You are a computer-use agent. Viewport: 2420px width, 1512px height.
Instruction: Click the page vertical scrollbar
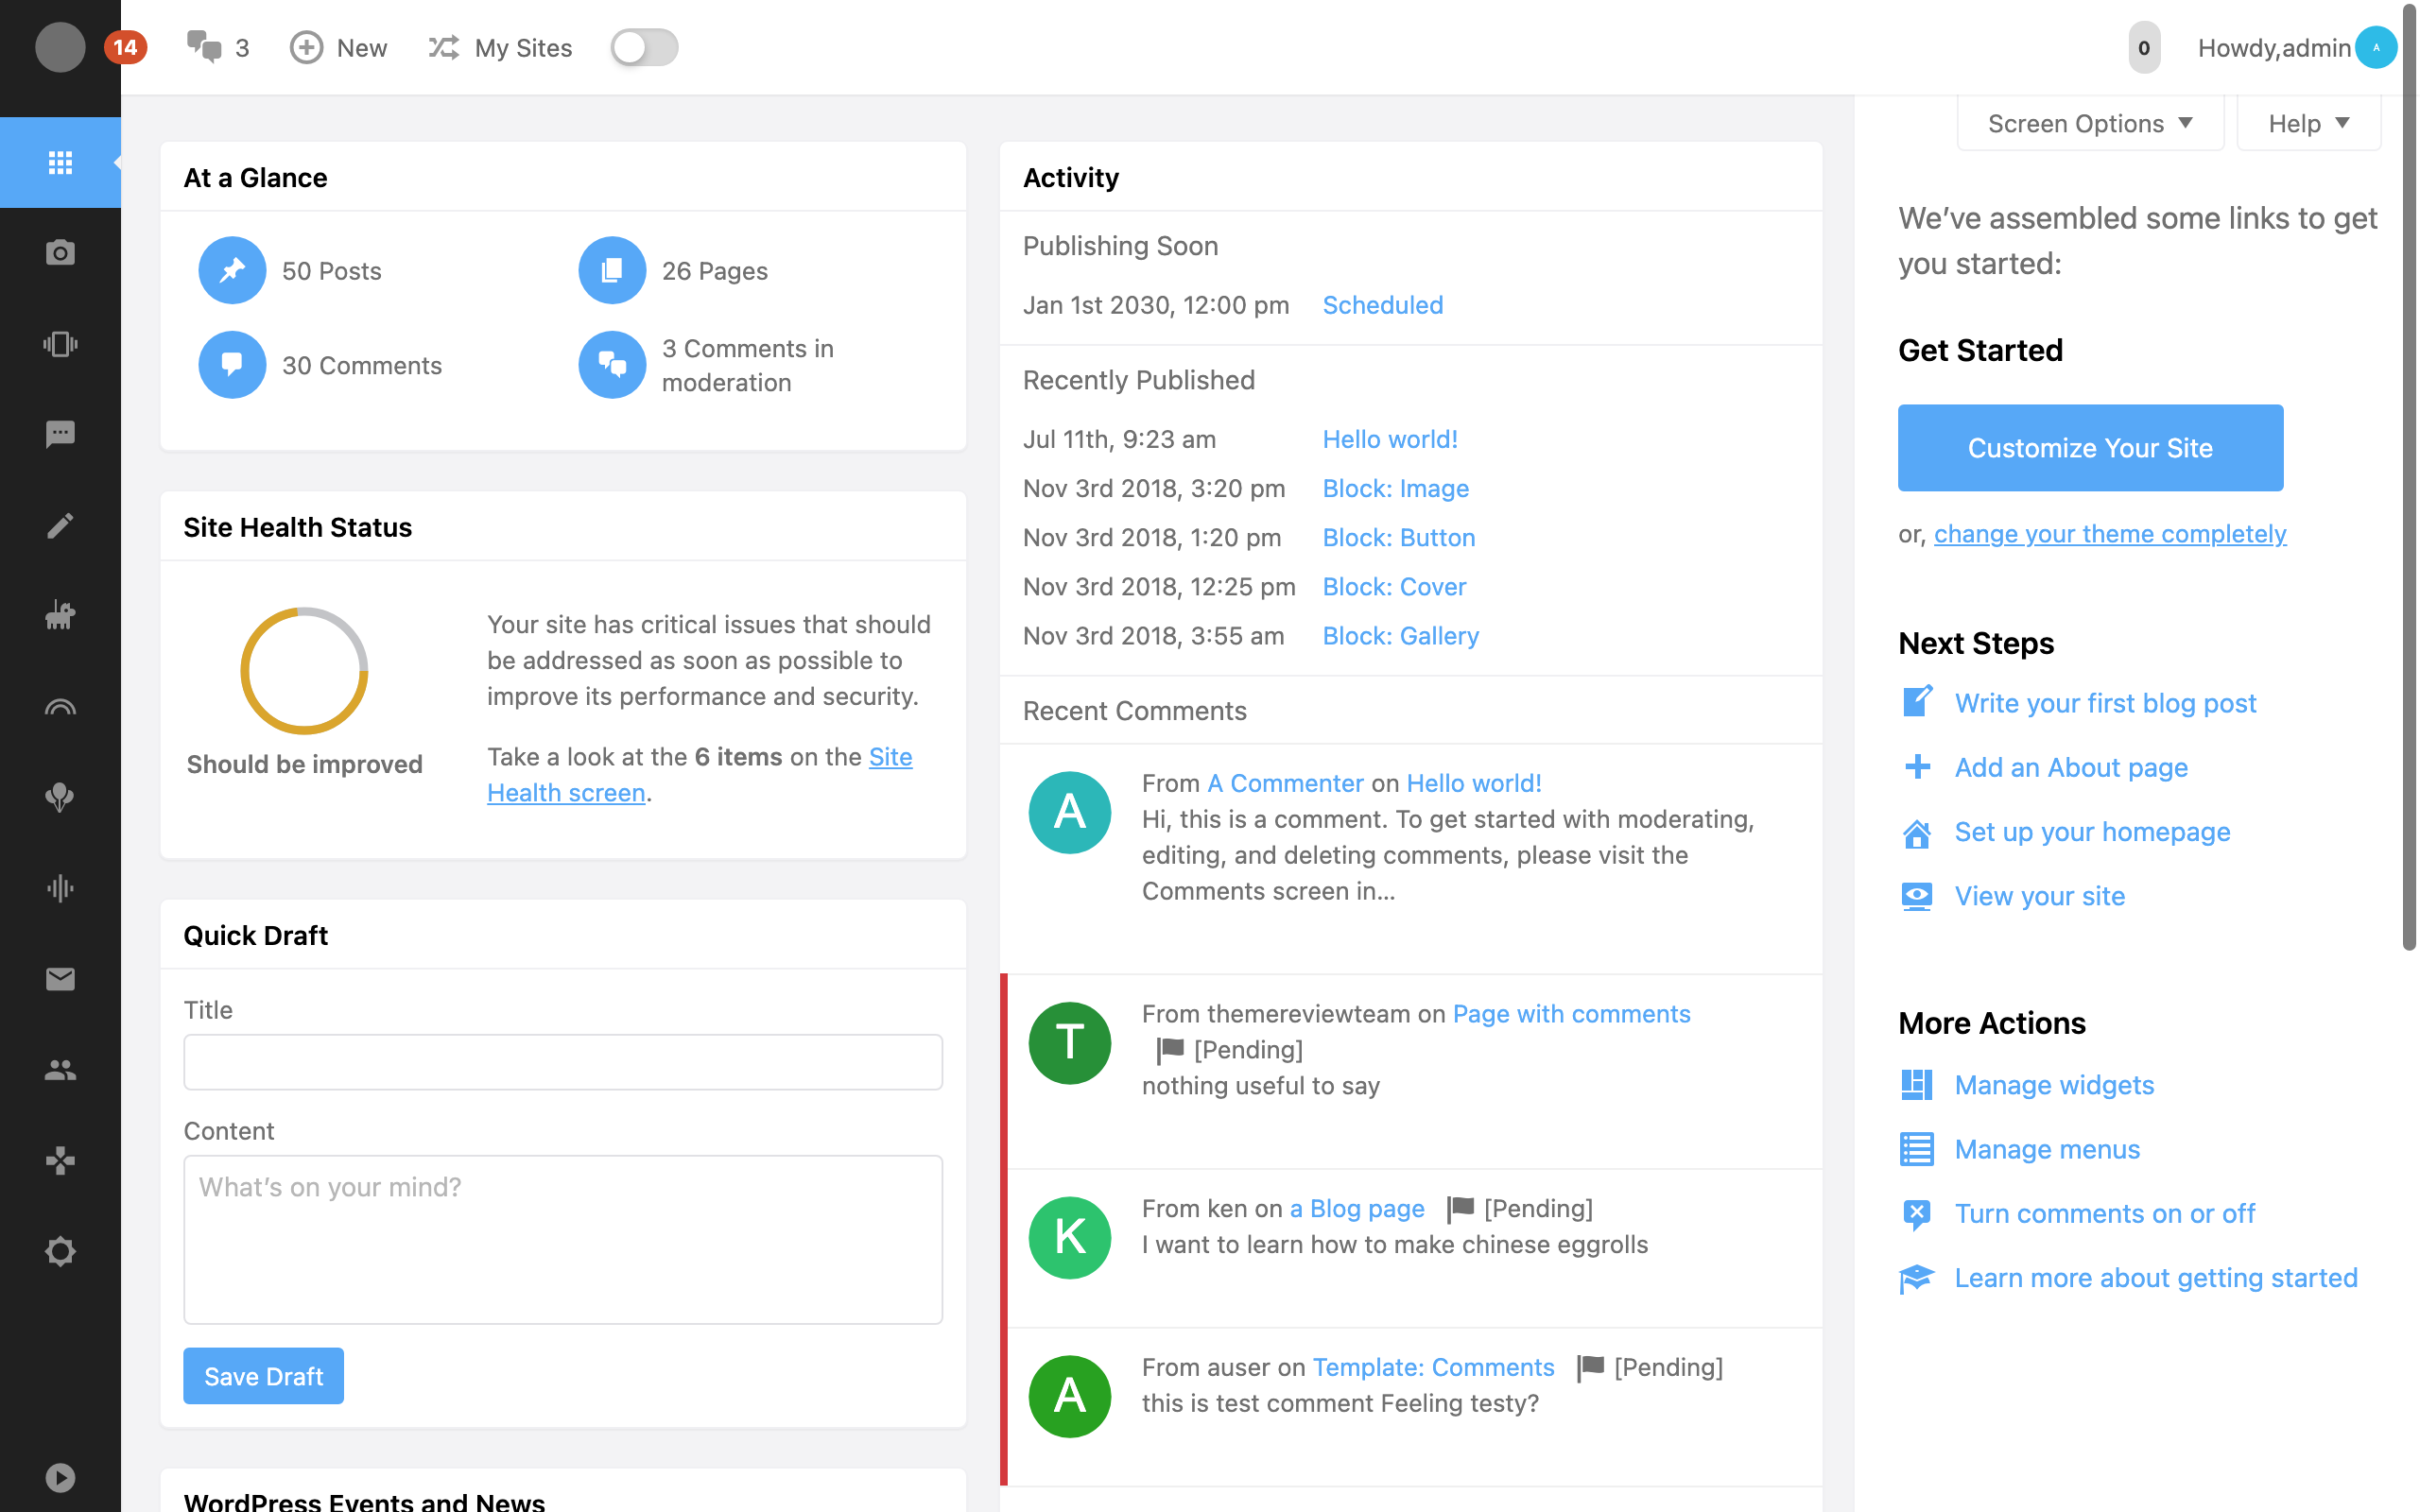coord(2408,480)
